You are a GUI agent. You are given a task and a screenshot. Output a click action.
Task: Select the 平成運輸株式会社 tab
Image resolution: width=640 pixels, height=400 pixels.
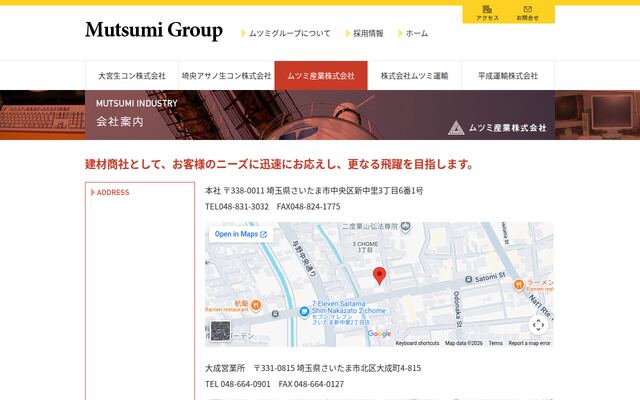click(508, 76)
